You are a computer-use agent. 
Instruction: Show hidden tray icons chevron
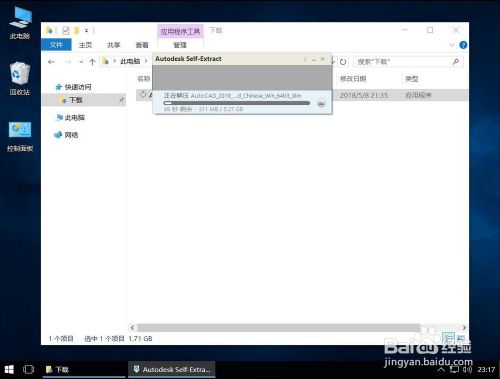441,370
